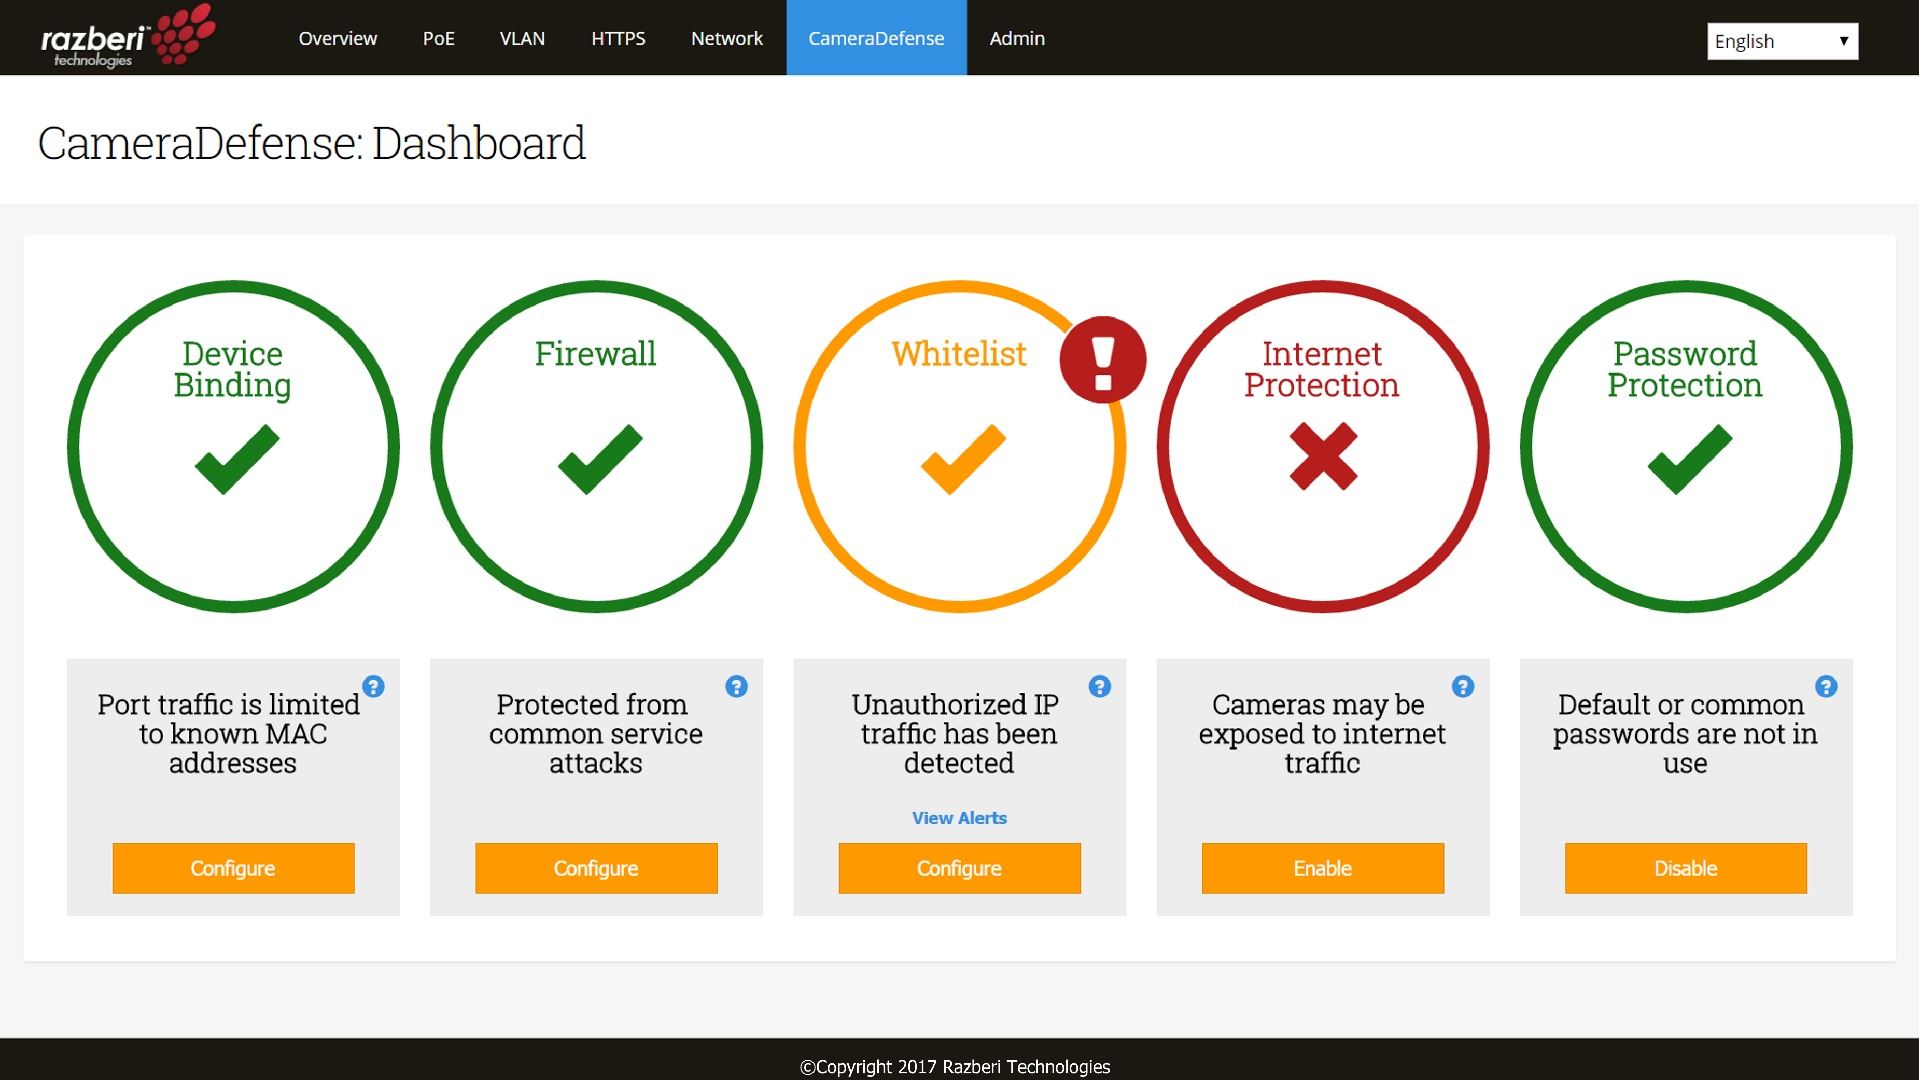Select the CameraDefense tab
1920x1080 pixels.
click(876, 38)
